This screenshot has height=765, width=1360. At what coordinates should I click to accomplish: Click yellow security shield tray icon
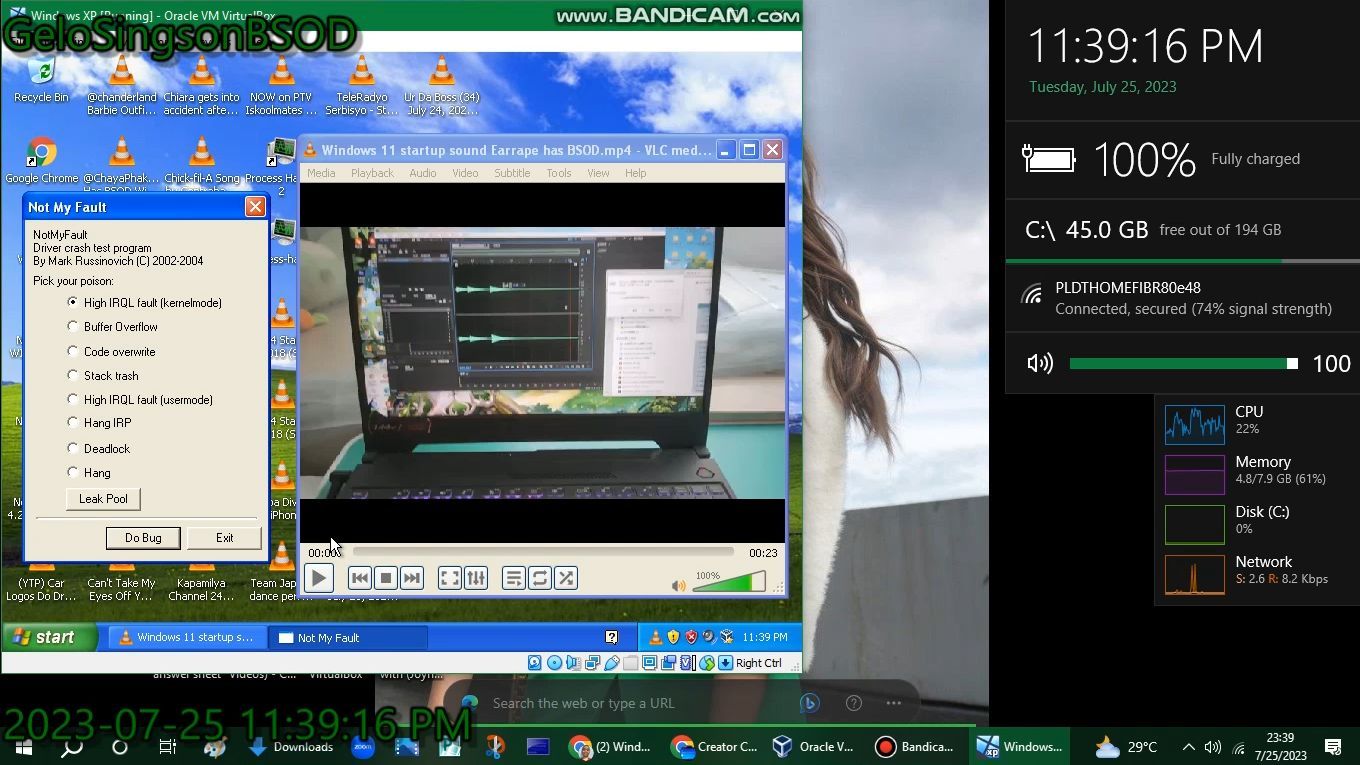coord(673,637)
